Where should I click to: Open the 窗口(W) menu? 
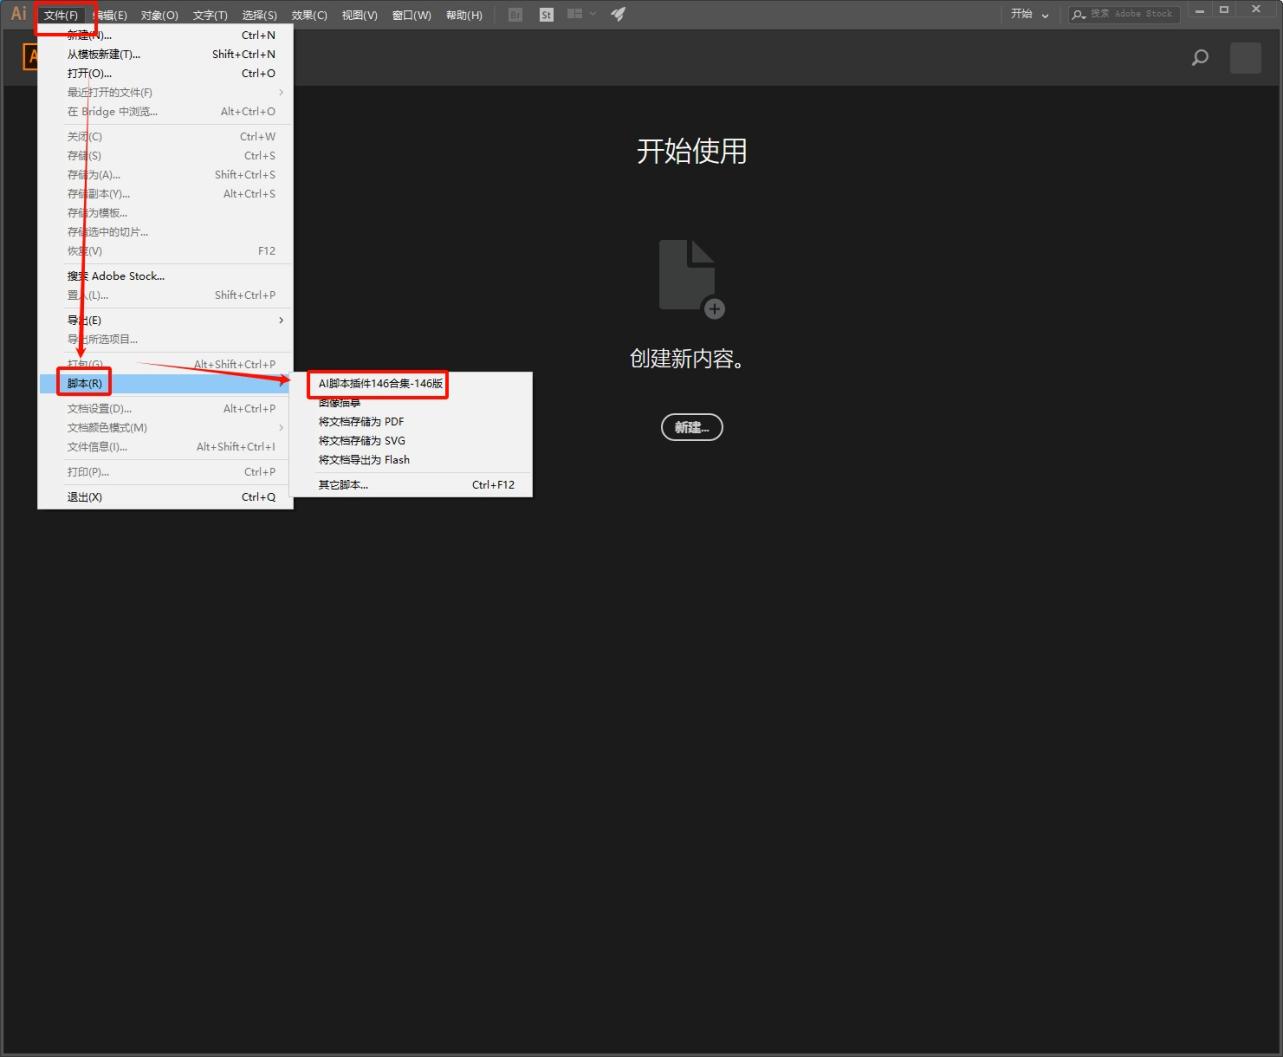coord(411,15)
